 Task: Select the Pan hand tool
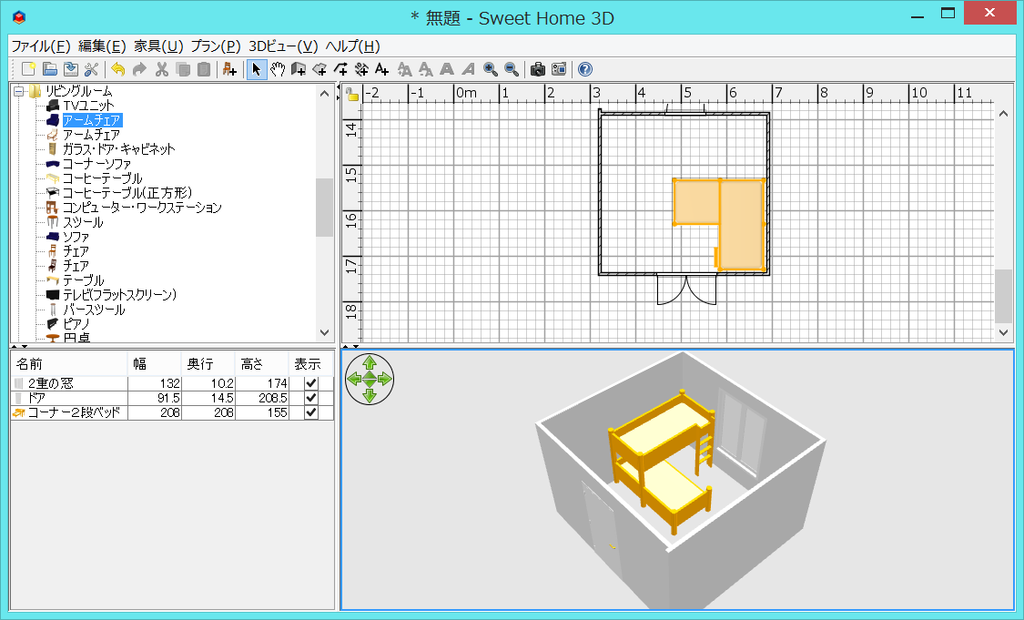click(x=278, y=69)
